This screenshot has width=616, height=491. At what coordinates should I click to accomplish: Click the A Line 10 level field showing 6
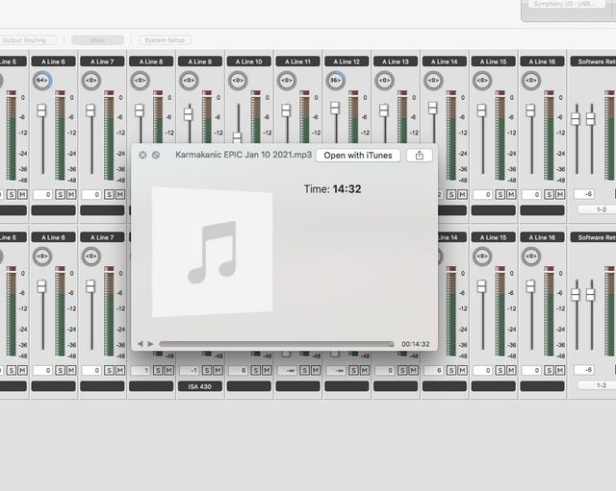coord(238,370)
